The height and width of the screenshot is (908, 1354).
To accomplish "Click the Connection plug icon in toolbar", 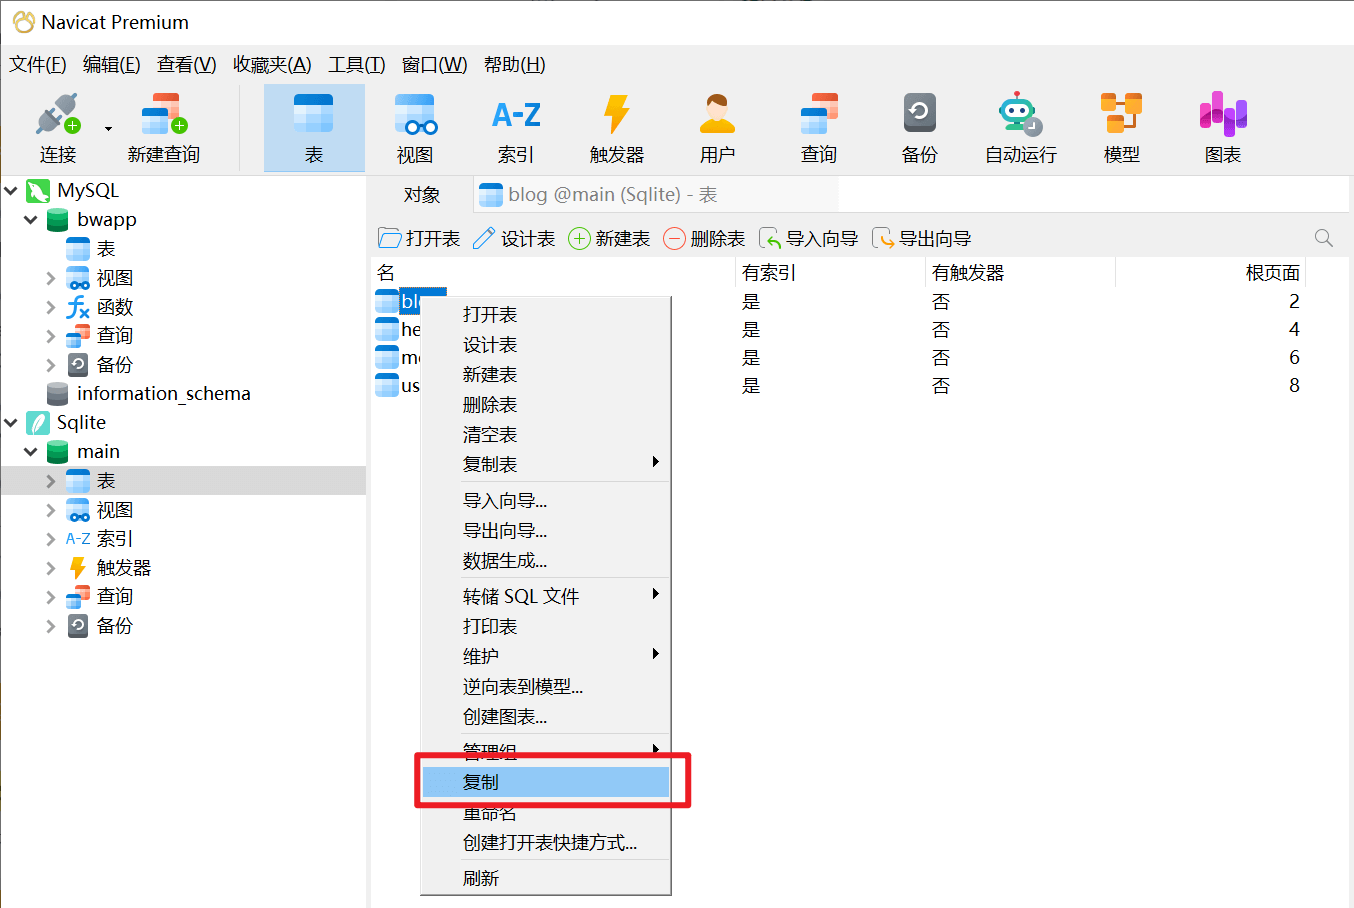I will tap(57, 115).
